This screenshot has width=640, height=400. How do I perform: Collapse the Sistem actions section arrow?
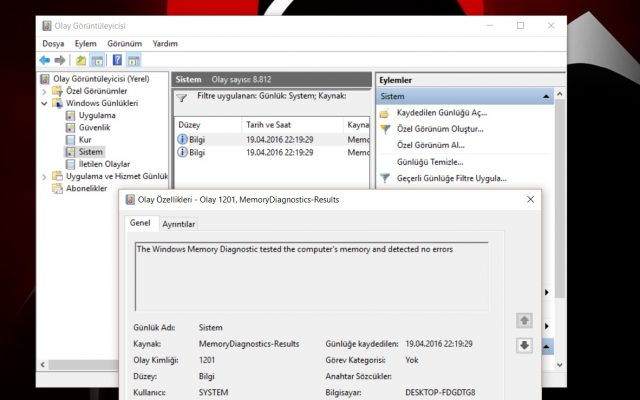546,97
